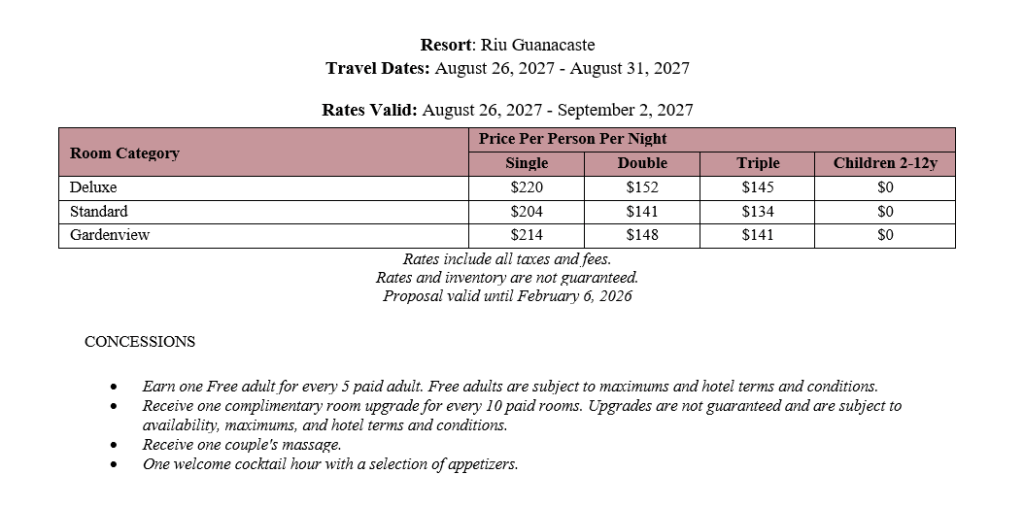Click the 'Proposal valid until February 6, 2026' note

(x=507, y=296)
